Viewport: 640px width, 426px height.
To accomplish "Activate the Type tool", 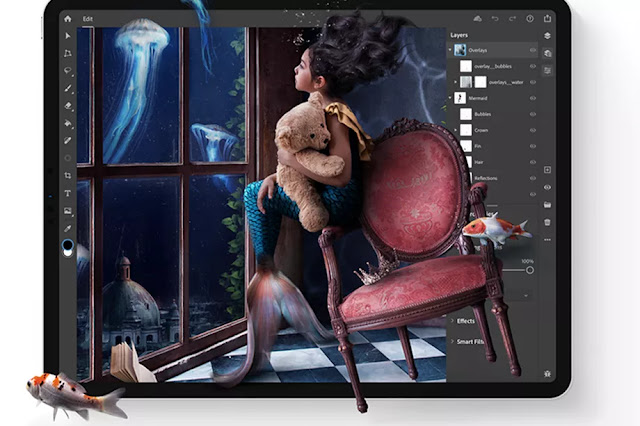I will [68, 193].
